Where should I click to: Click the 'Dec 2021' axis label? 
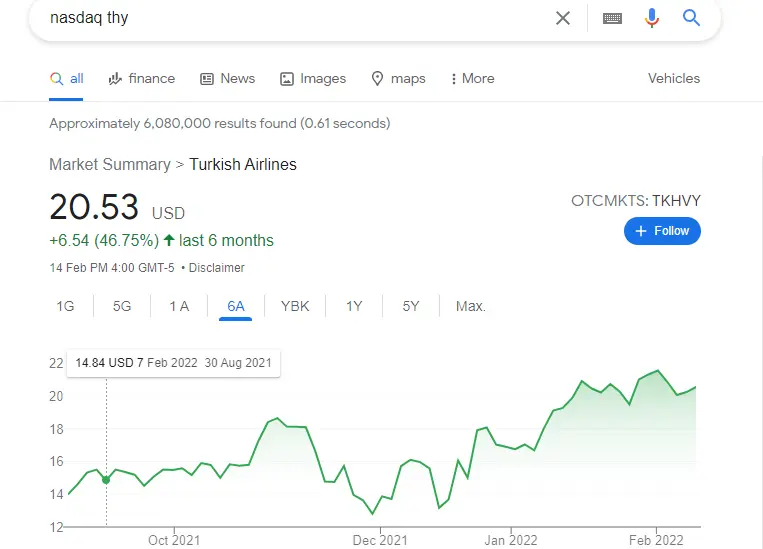[380, 540]
